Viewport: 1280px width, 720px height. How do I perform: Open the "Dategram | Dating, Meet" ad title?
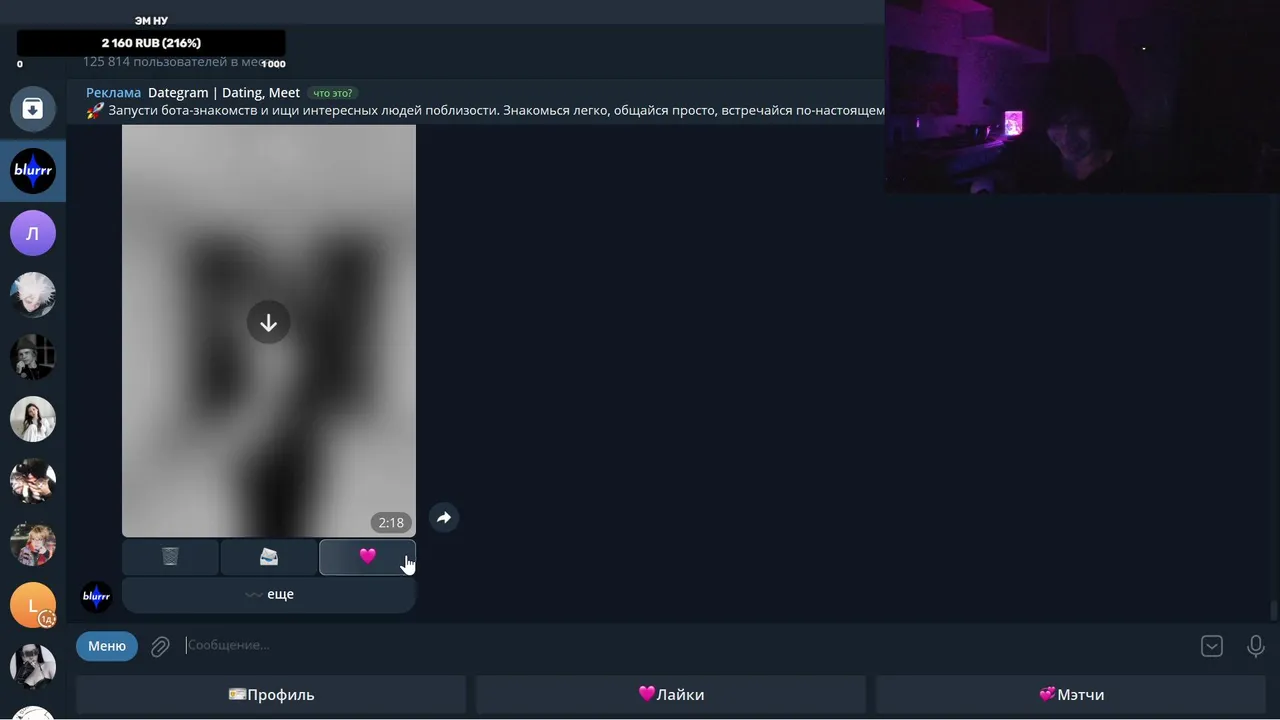[224, 92]
